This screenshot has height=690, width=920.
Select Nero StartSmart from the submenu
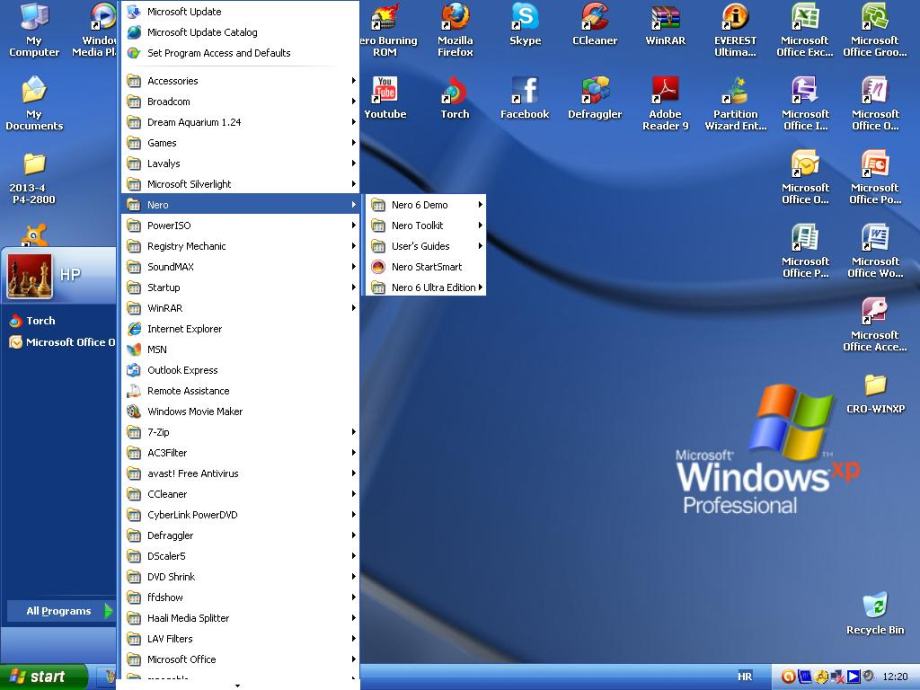426,267
